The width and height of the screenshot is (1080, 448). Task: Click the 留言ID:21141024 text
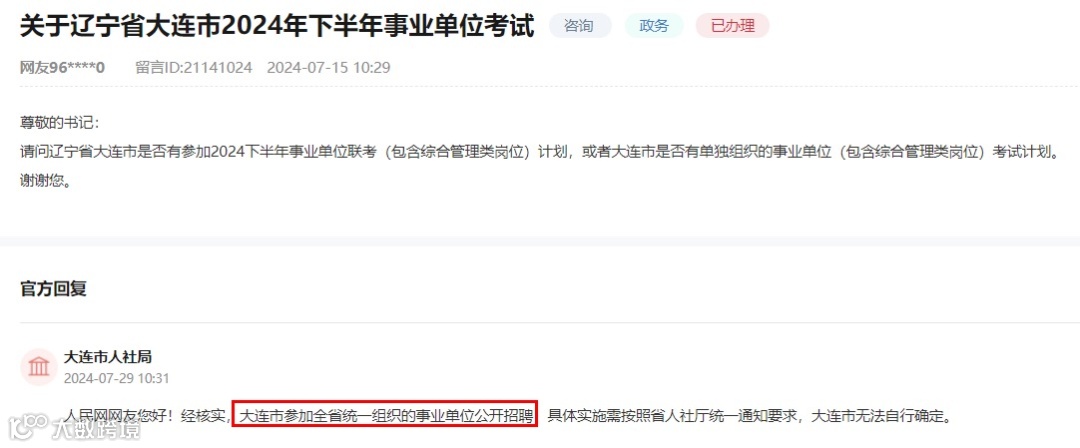(x=194, y=68)
